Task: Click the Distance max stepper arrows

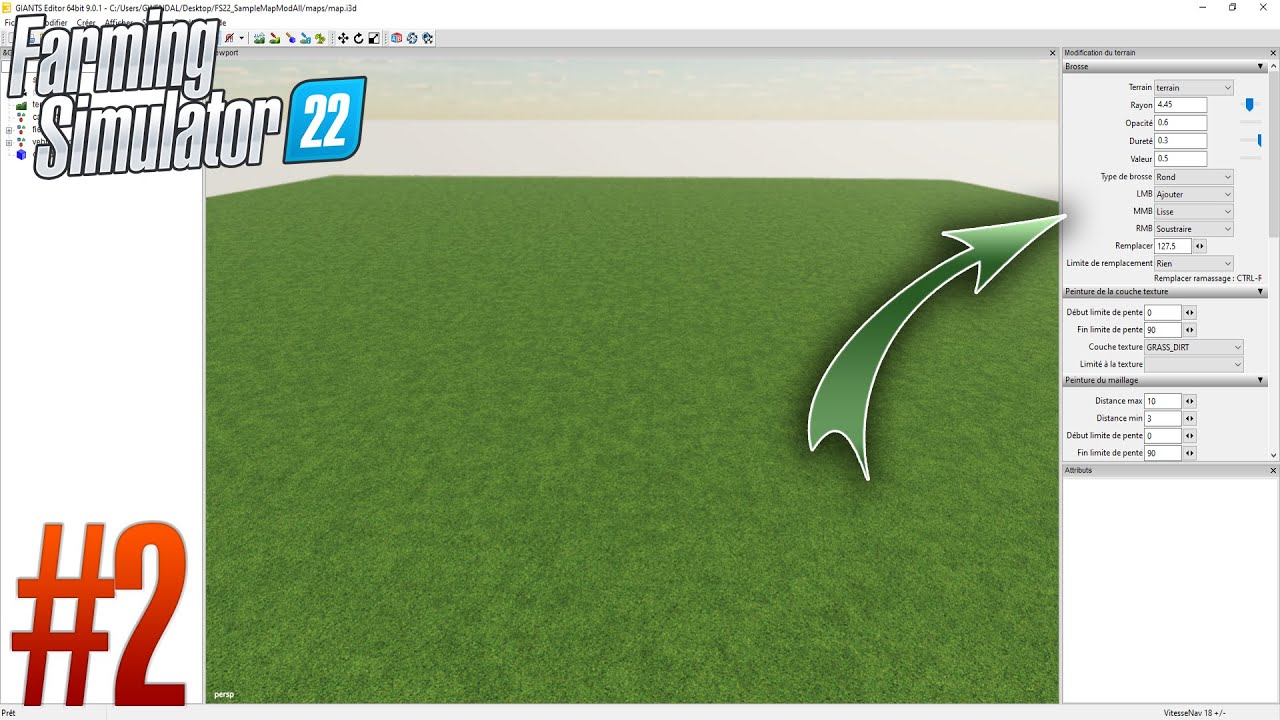Action: tap(1190, 401)
